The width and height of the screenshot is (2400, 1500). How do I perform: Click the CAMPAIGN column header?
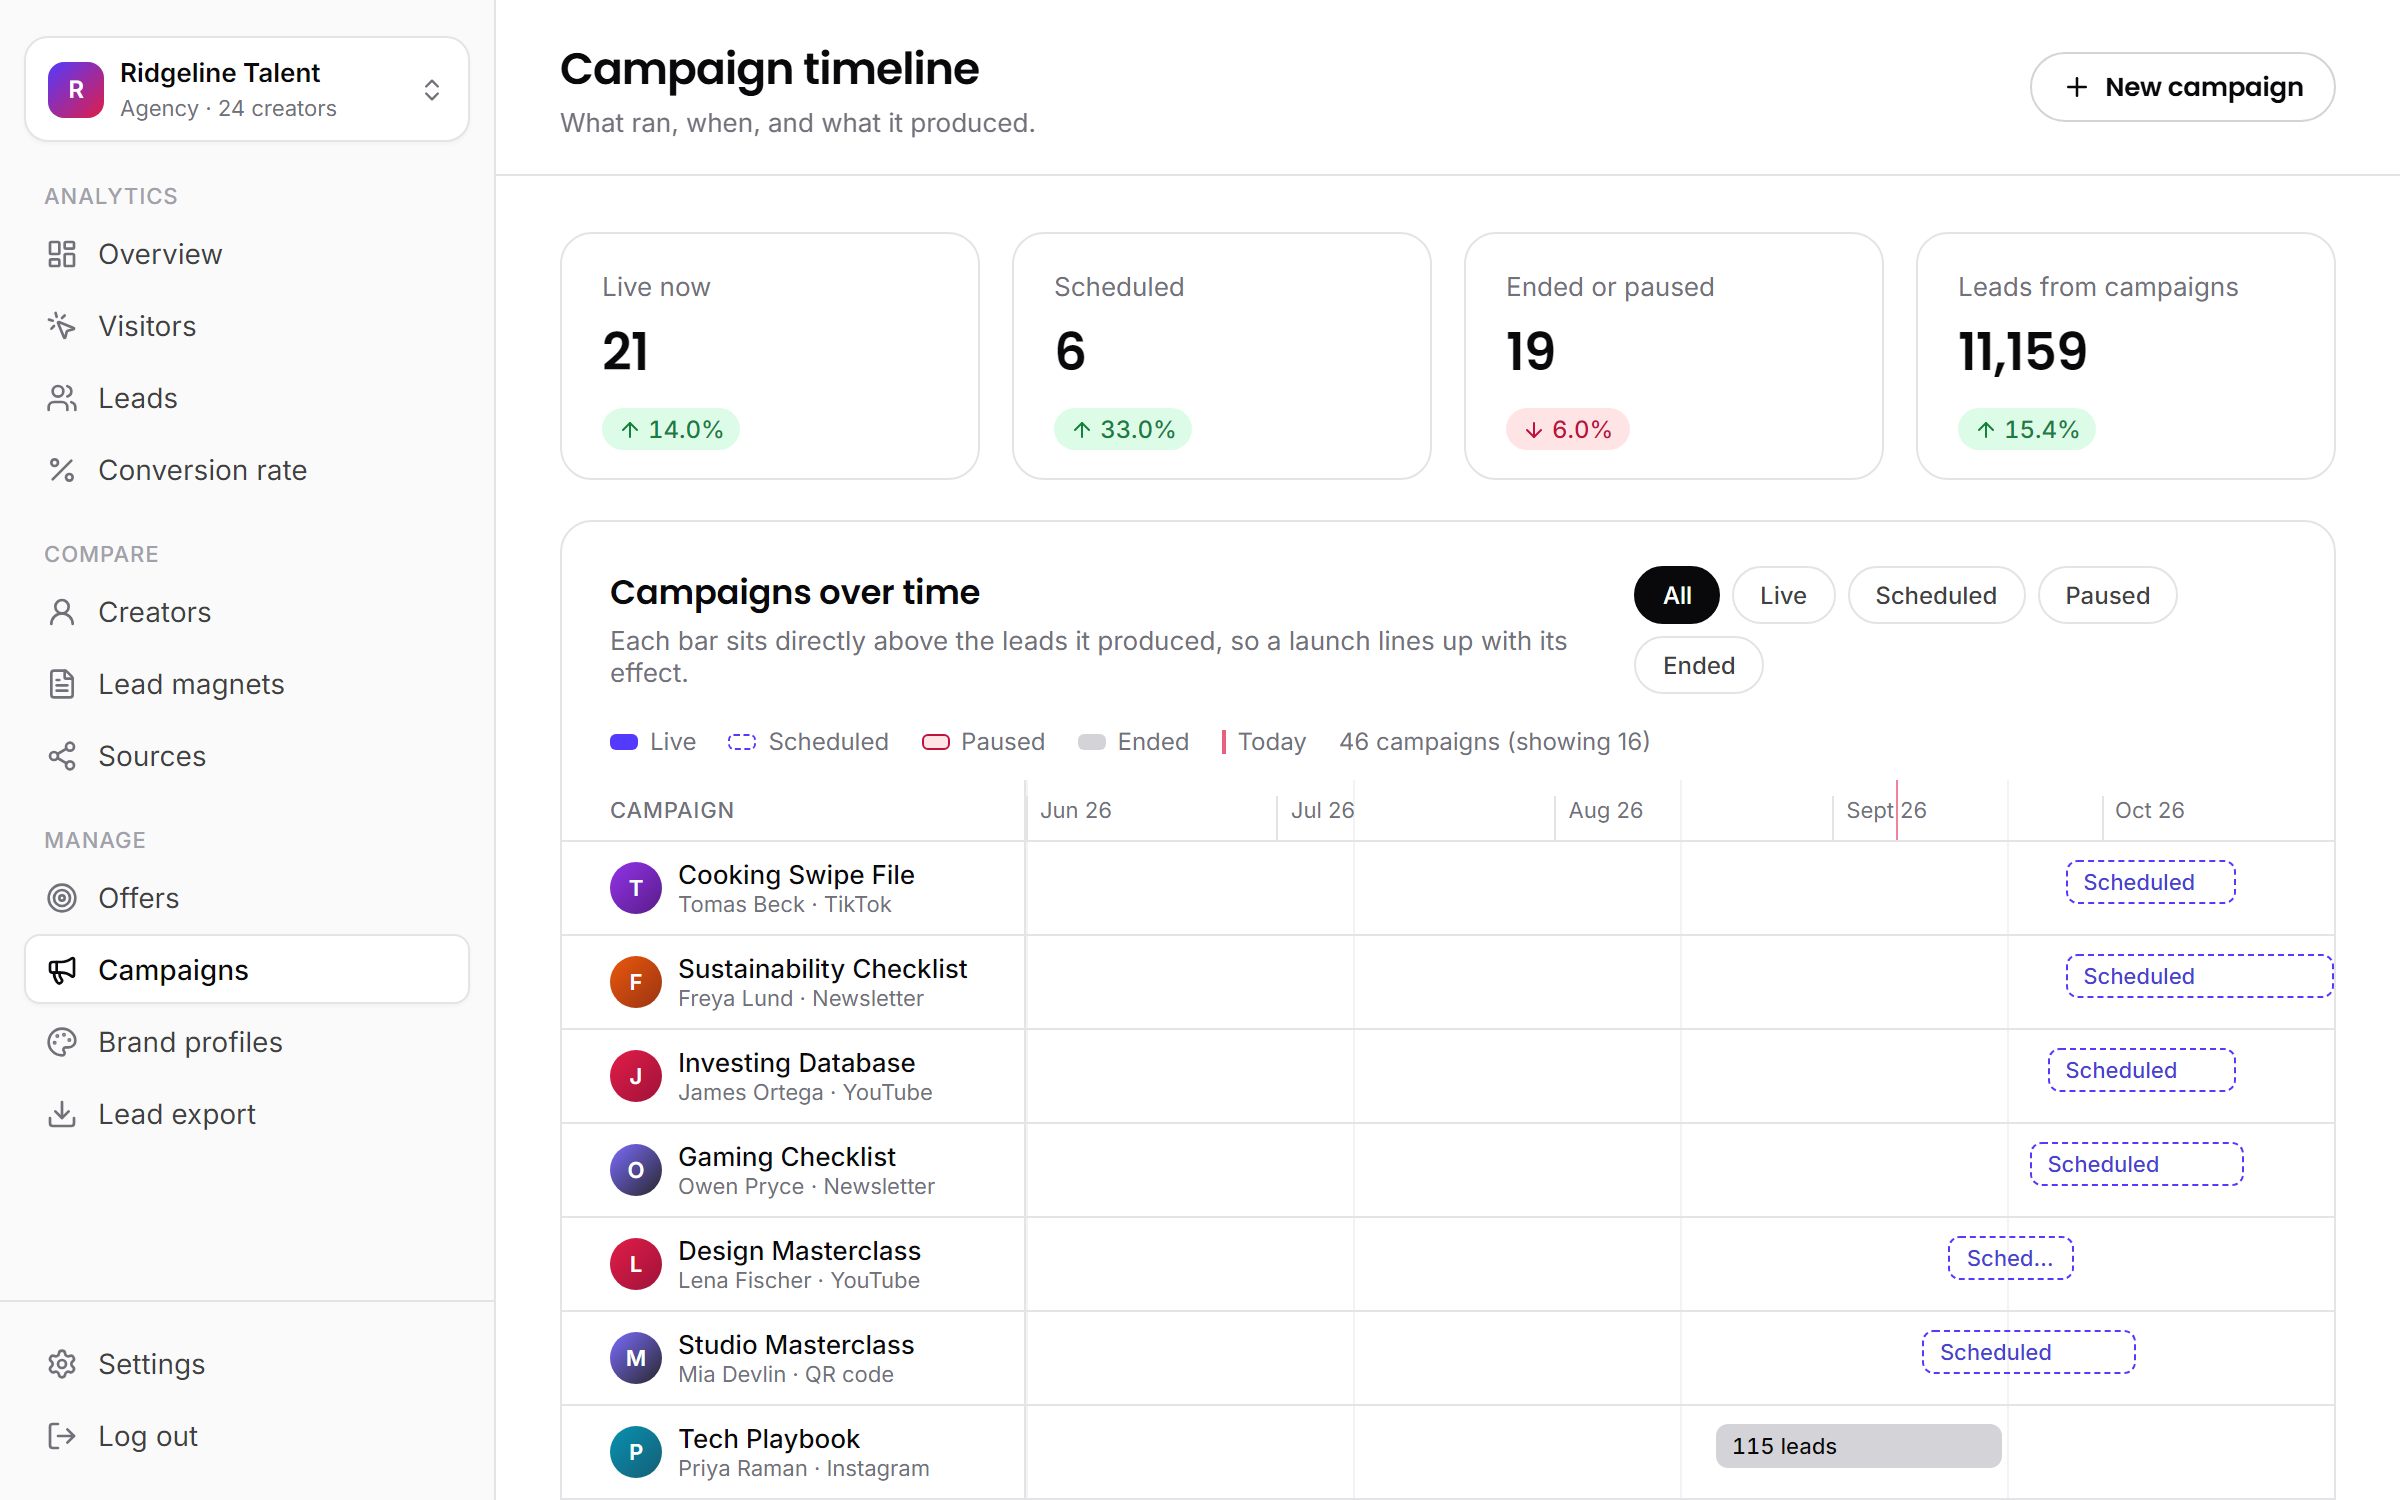click(672, 810)
